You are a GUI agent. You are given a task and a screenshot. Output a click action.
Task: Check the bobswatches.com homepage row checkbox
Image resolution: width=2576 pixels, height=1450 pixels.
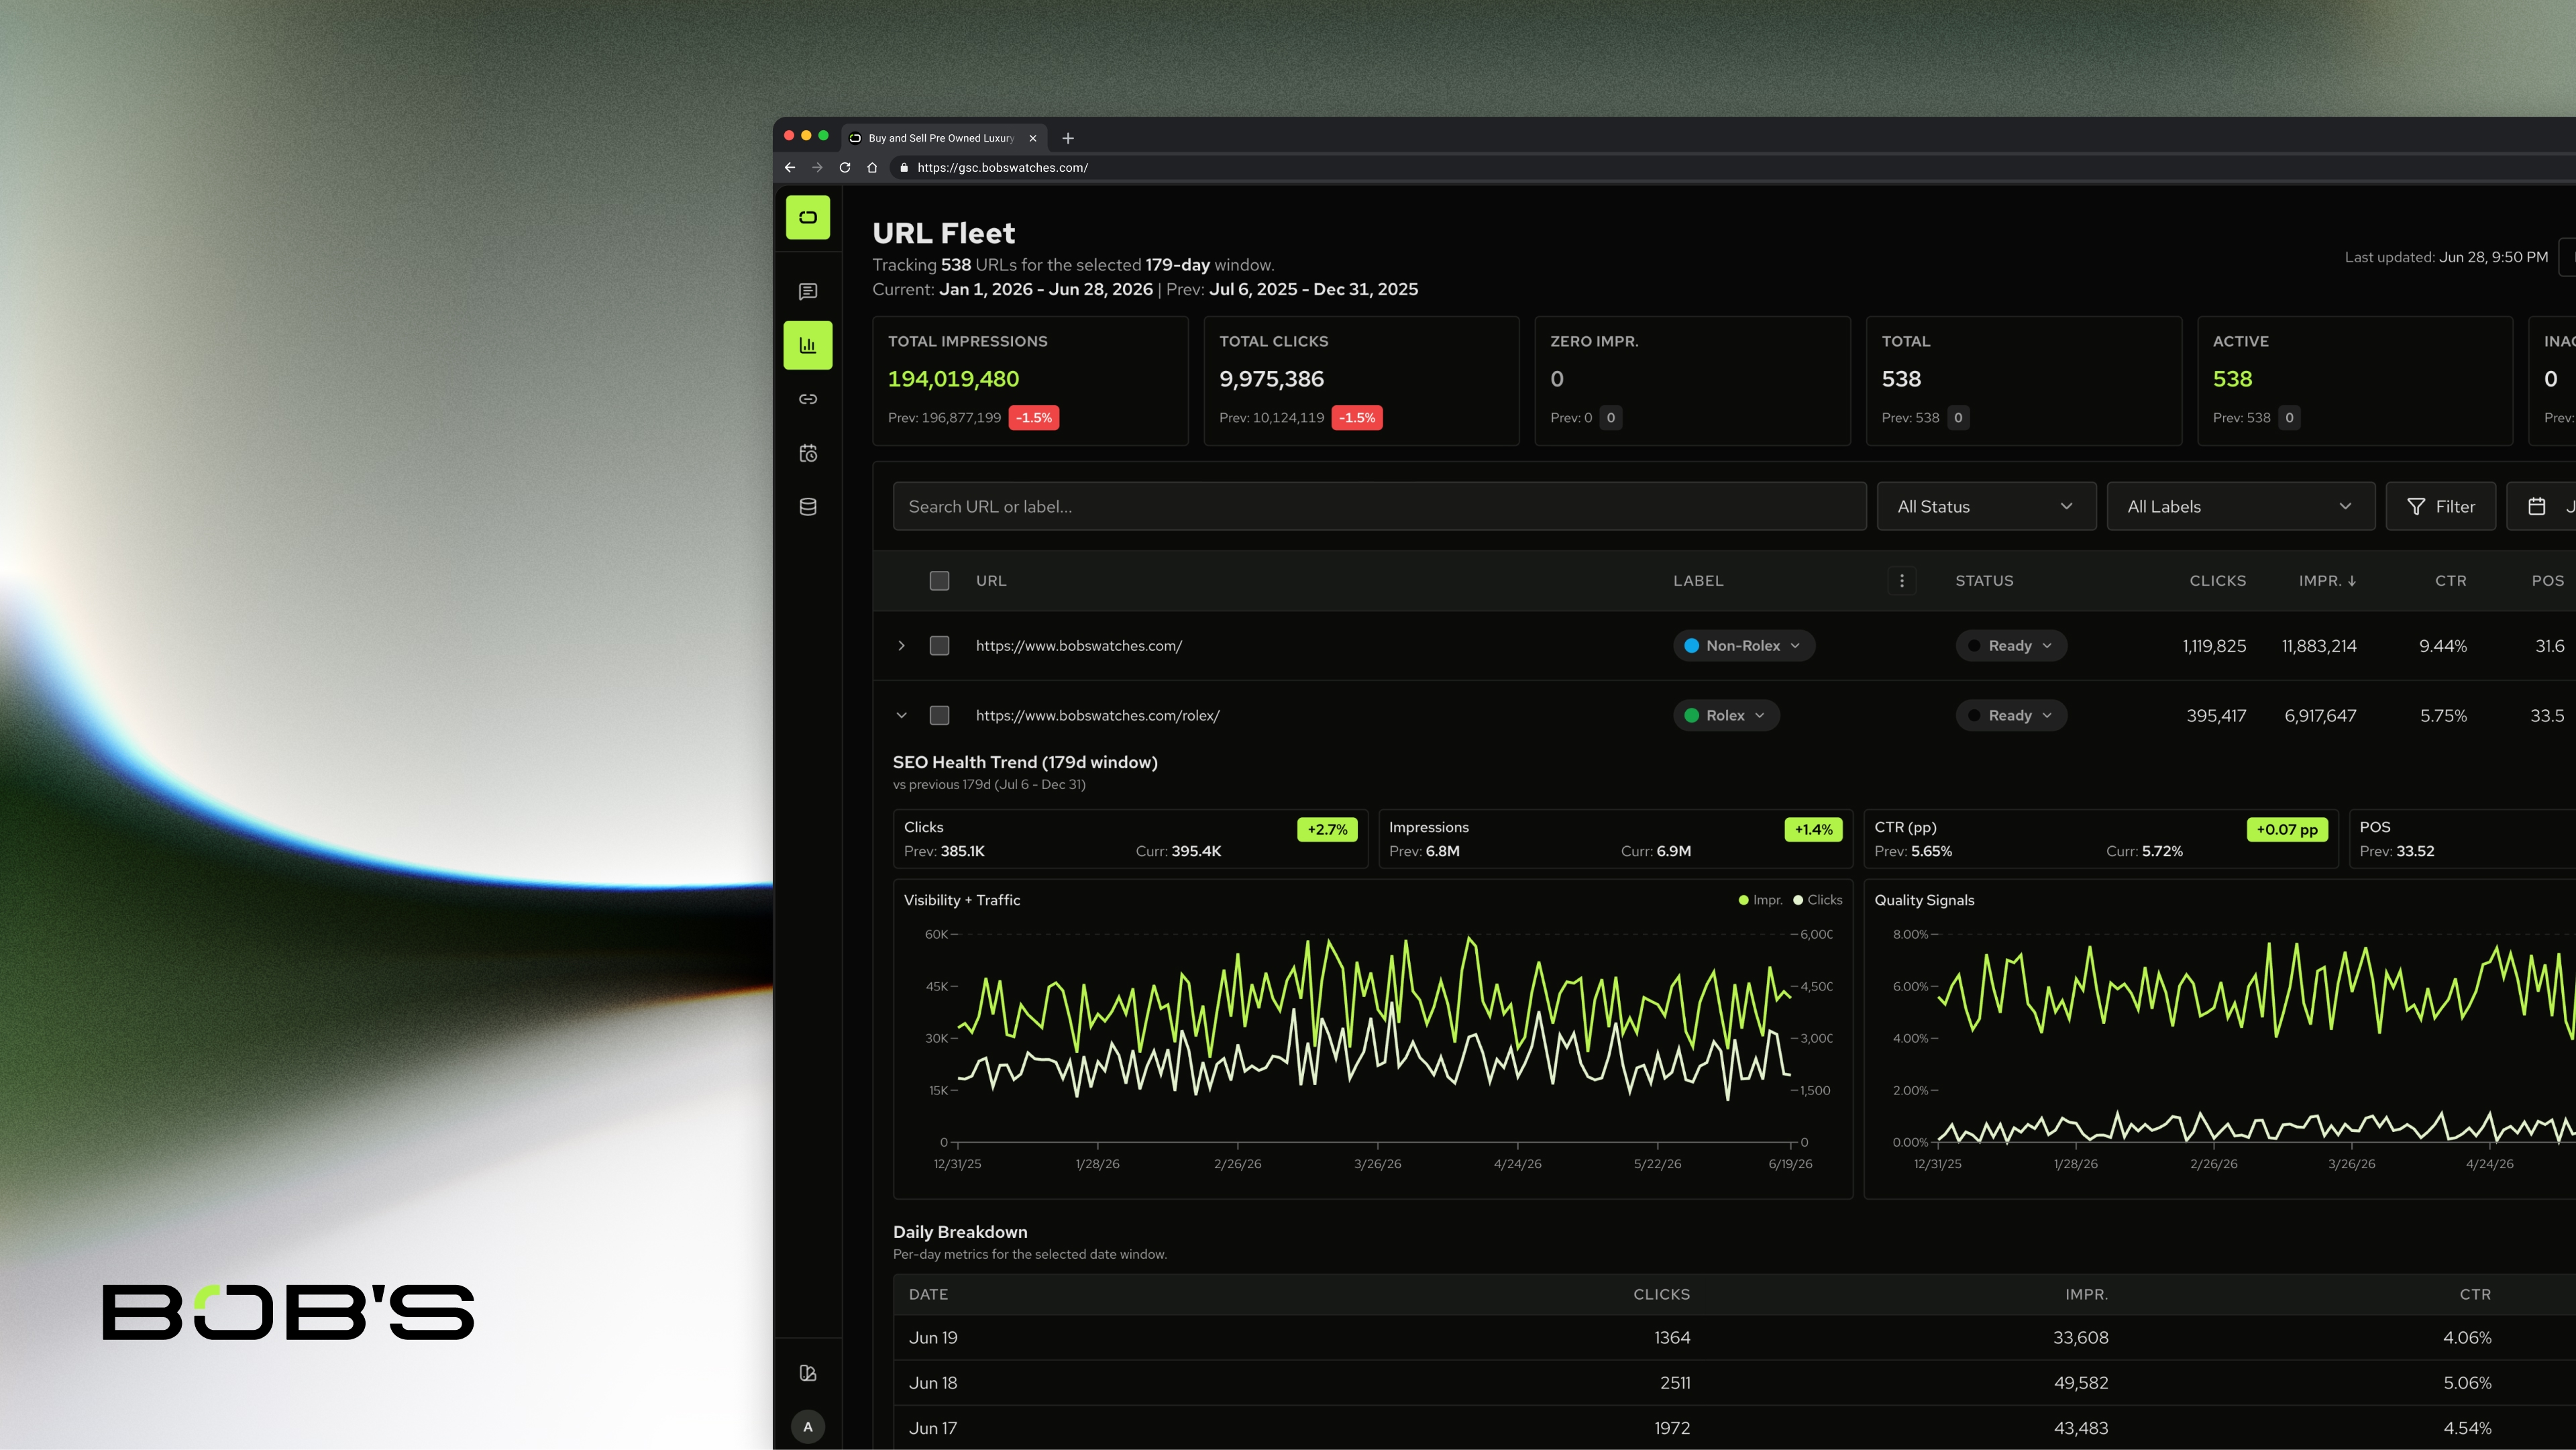pos(939,646)
